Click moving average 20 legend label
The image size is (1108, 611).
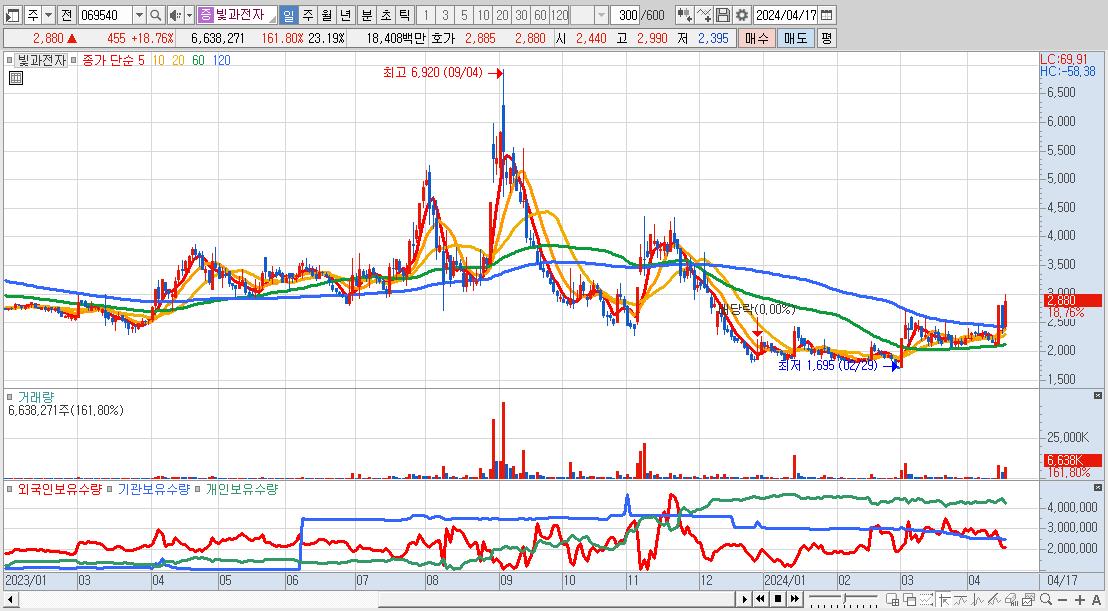(178, 61)
